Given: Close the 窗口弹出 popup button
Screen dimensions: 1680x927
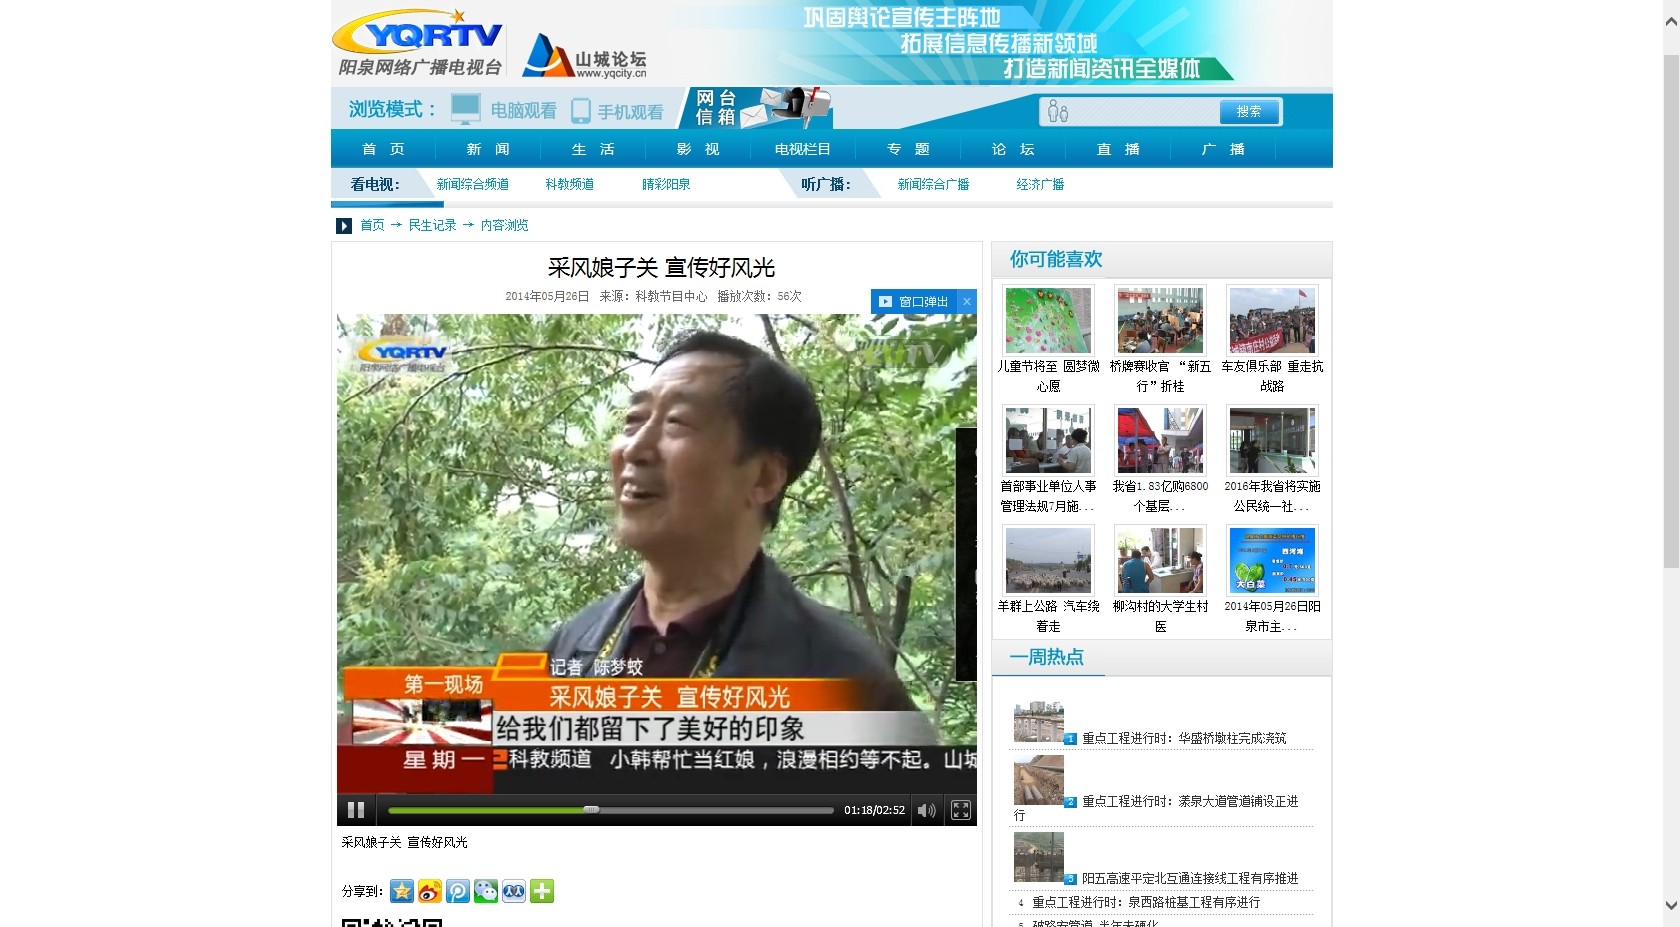Looking at the screenshot, I should click(967, 301).
